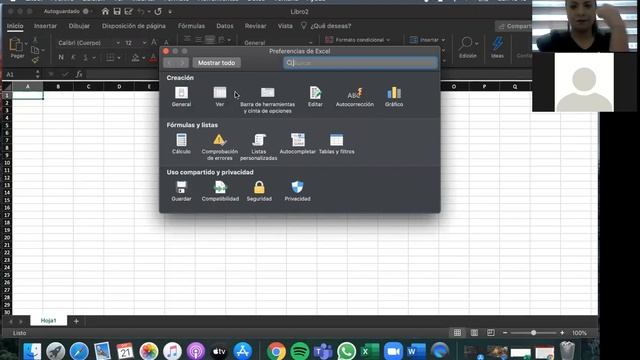The height and width of the screenshot is (360, 640).
Task: Open the Edición dropdown
Action: click(468, 47)
